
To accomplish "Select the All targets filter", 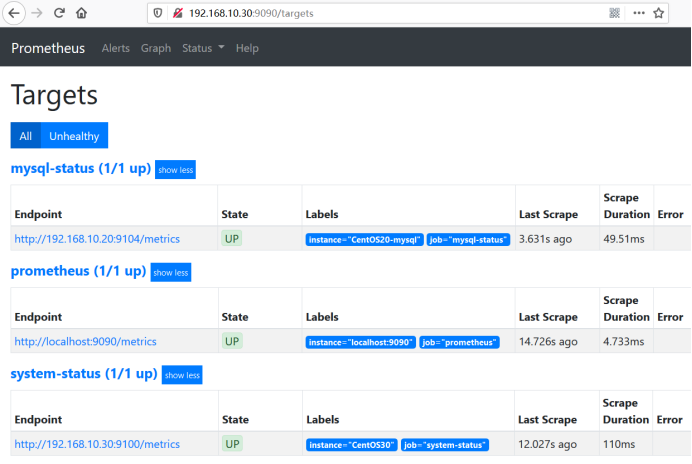I will [26, 136].
